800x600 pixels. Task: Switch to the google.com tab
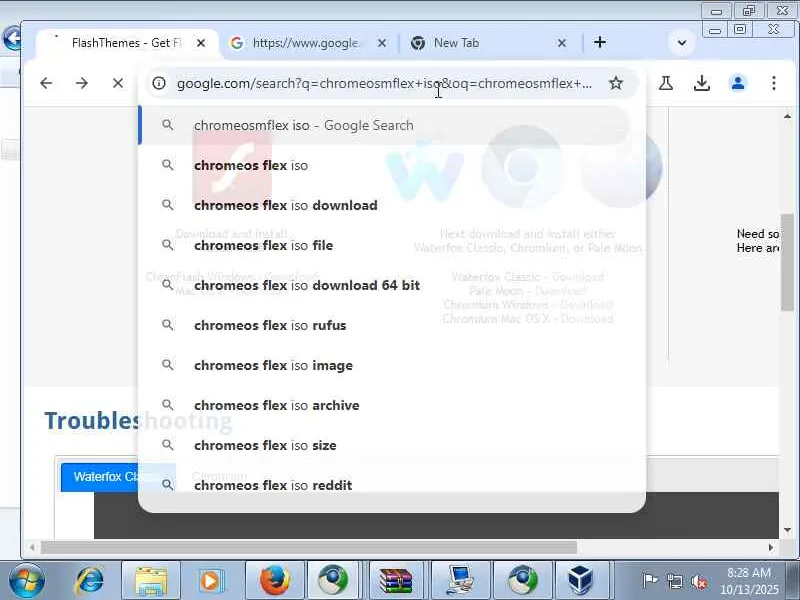click(x=308, y=43)
